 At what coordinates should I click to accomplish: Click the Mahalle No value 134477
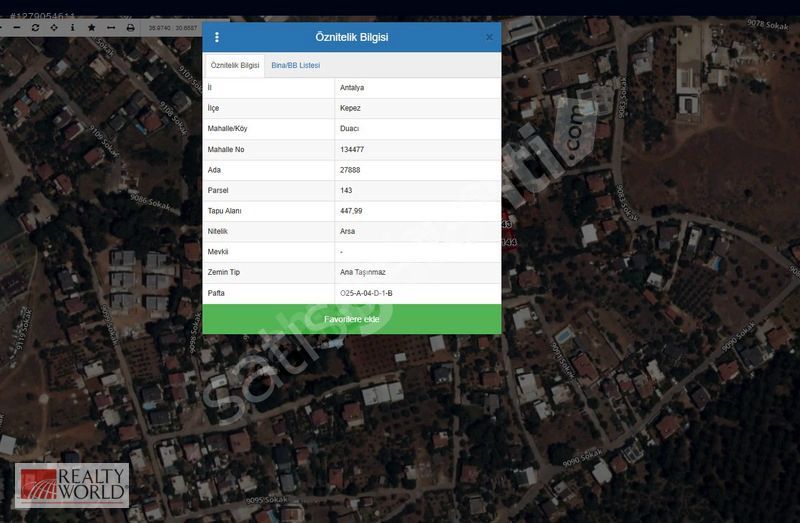click(x=352, y=150)
